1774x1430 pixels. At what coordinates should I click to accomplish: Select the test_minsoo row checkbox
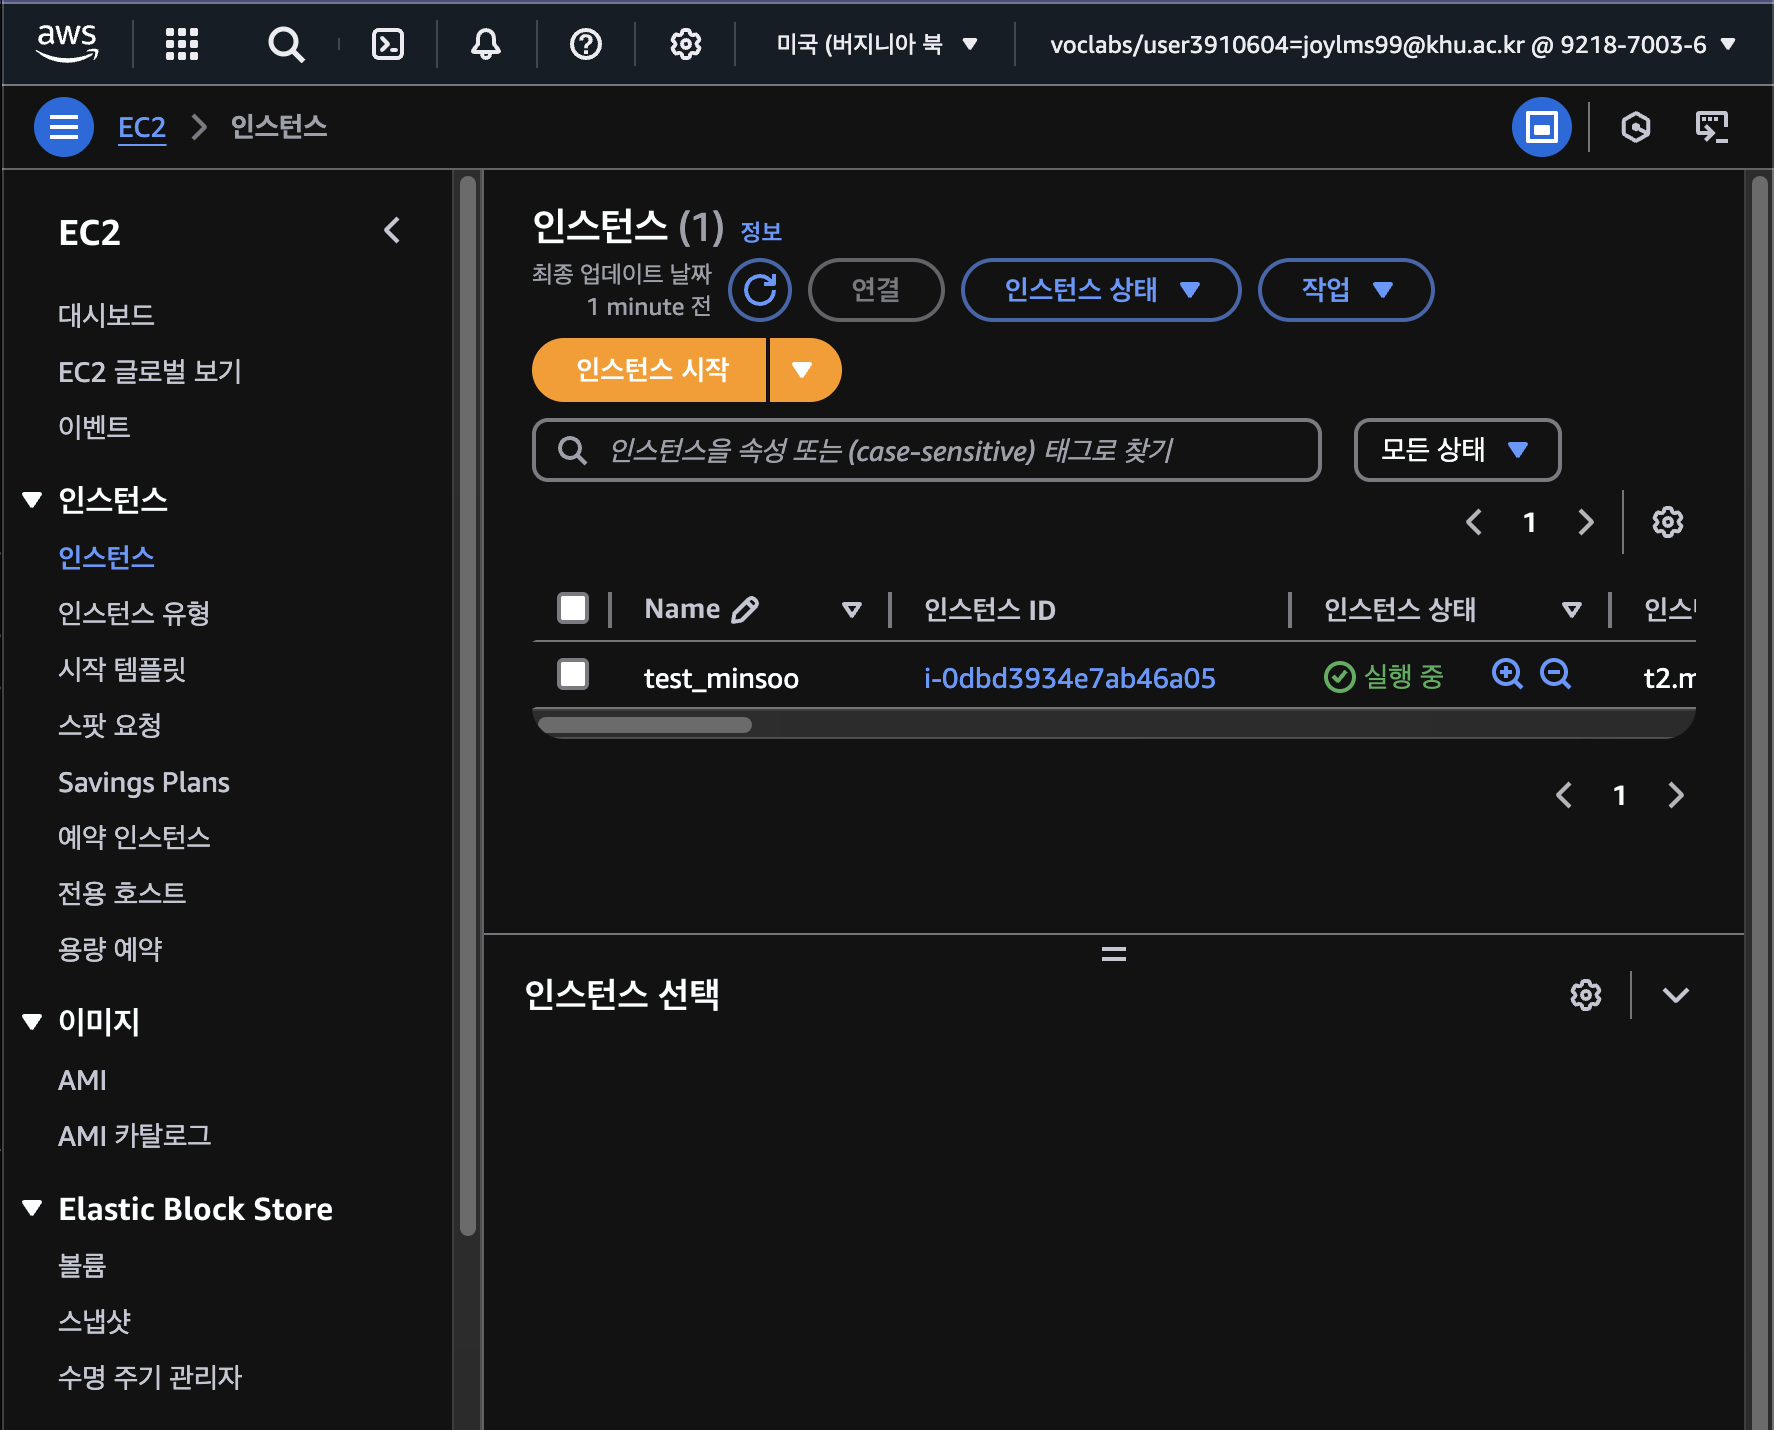pyautogui.click(x=573, y=674)
